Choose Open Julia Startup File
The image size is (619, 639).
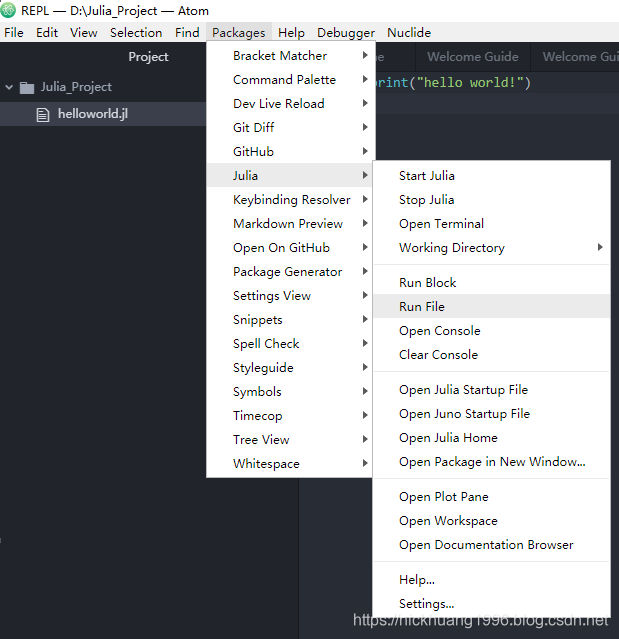point(491,390)
